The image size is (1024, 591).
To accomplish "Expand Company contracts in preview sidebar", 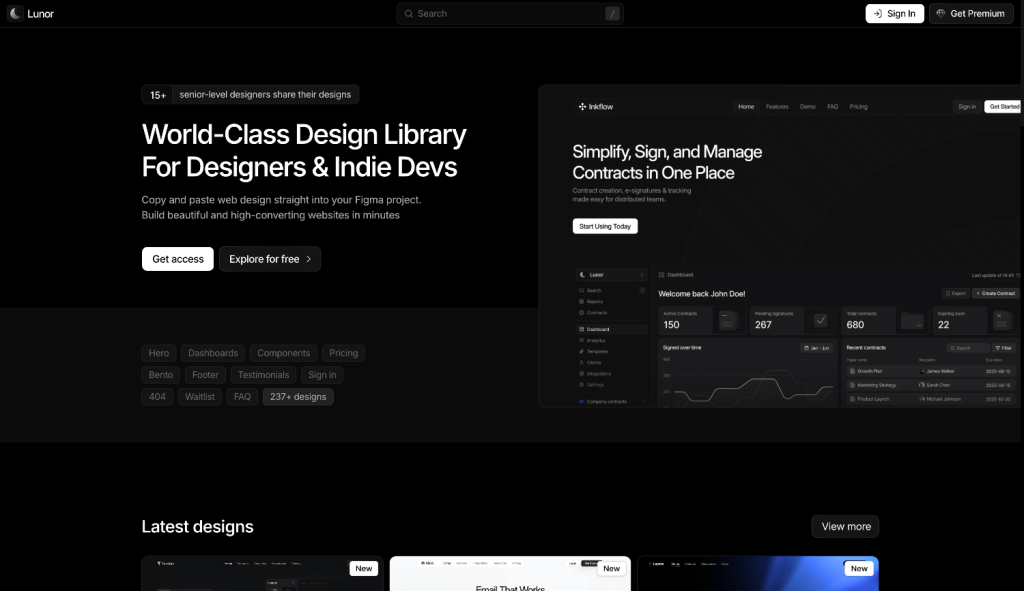I will point(612,402).
